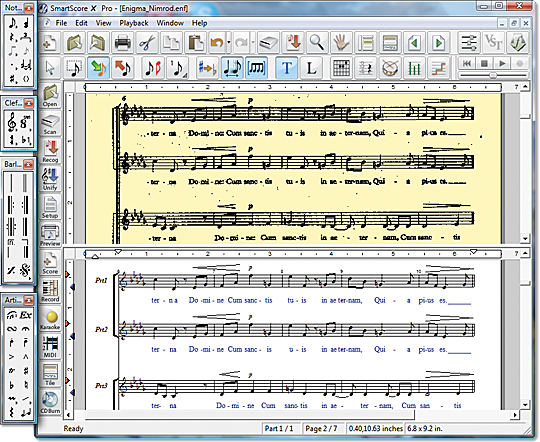Click the Cut scissors icon
540x442 pixels.
tap(147, 43)
